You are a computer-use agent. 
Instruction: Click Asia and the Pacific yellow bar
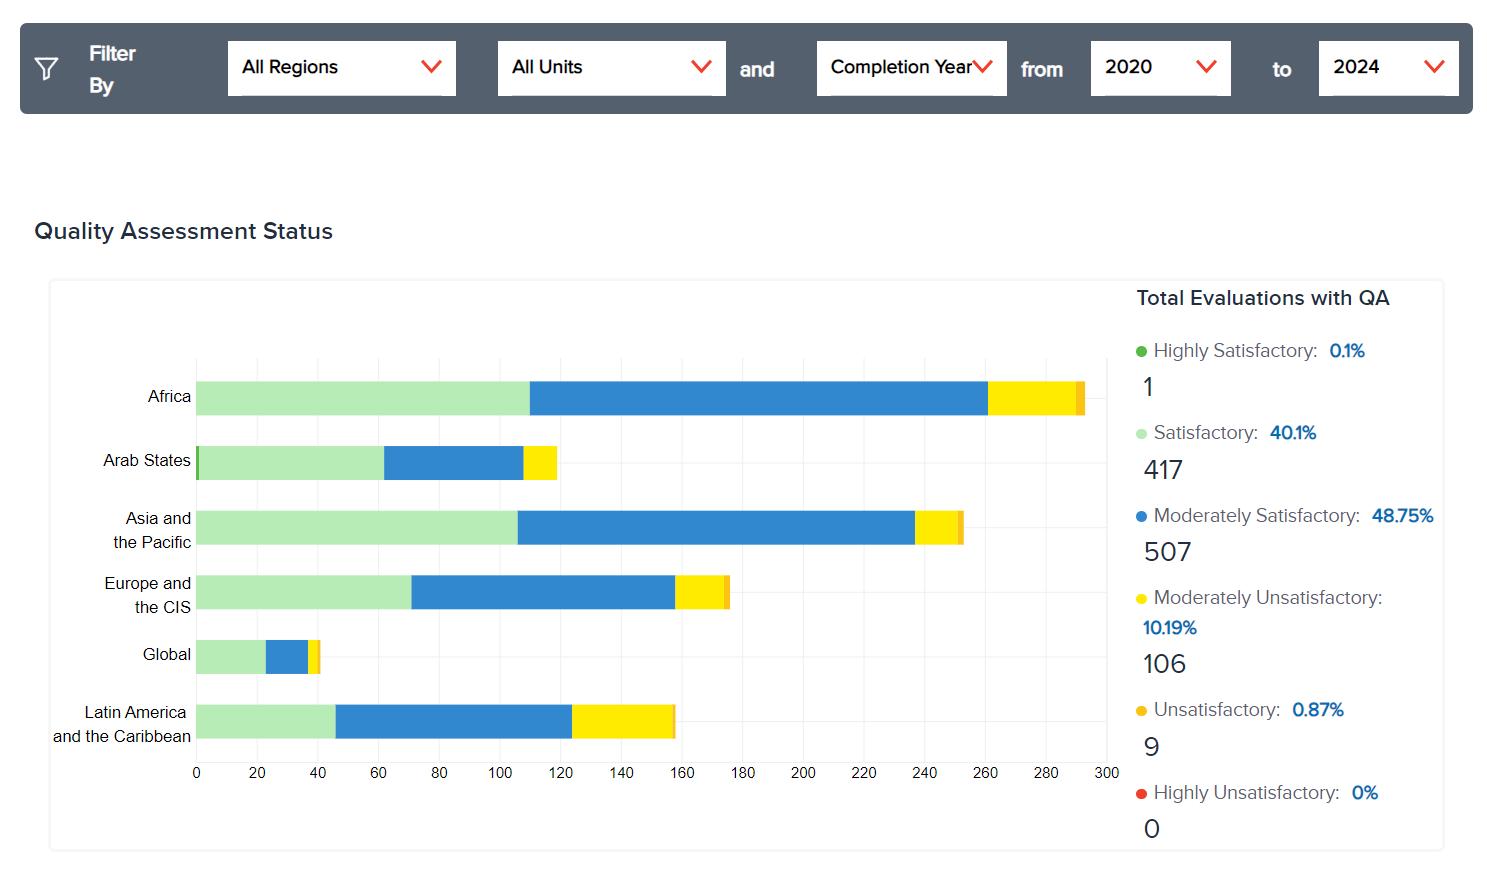(937, 528)
